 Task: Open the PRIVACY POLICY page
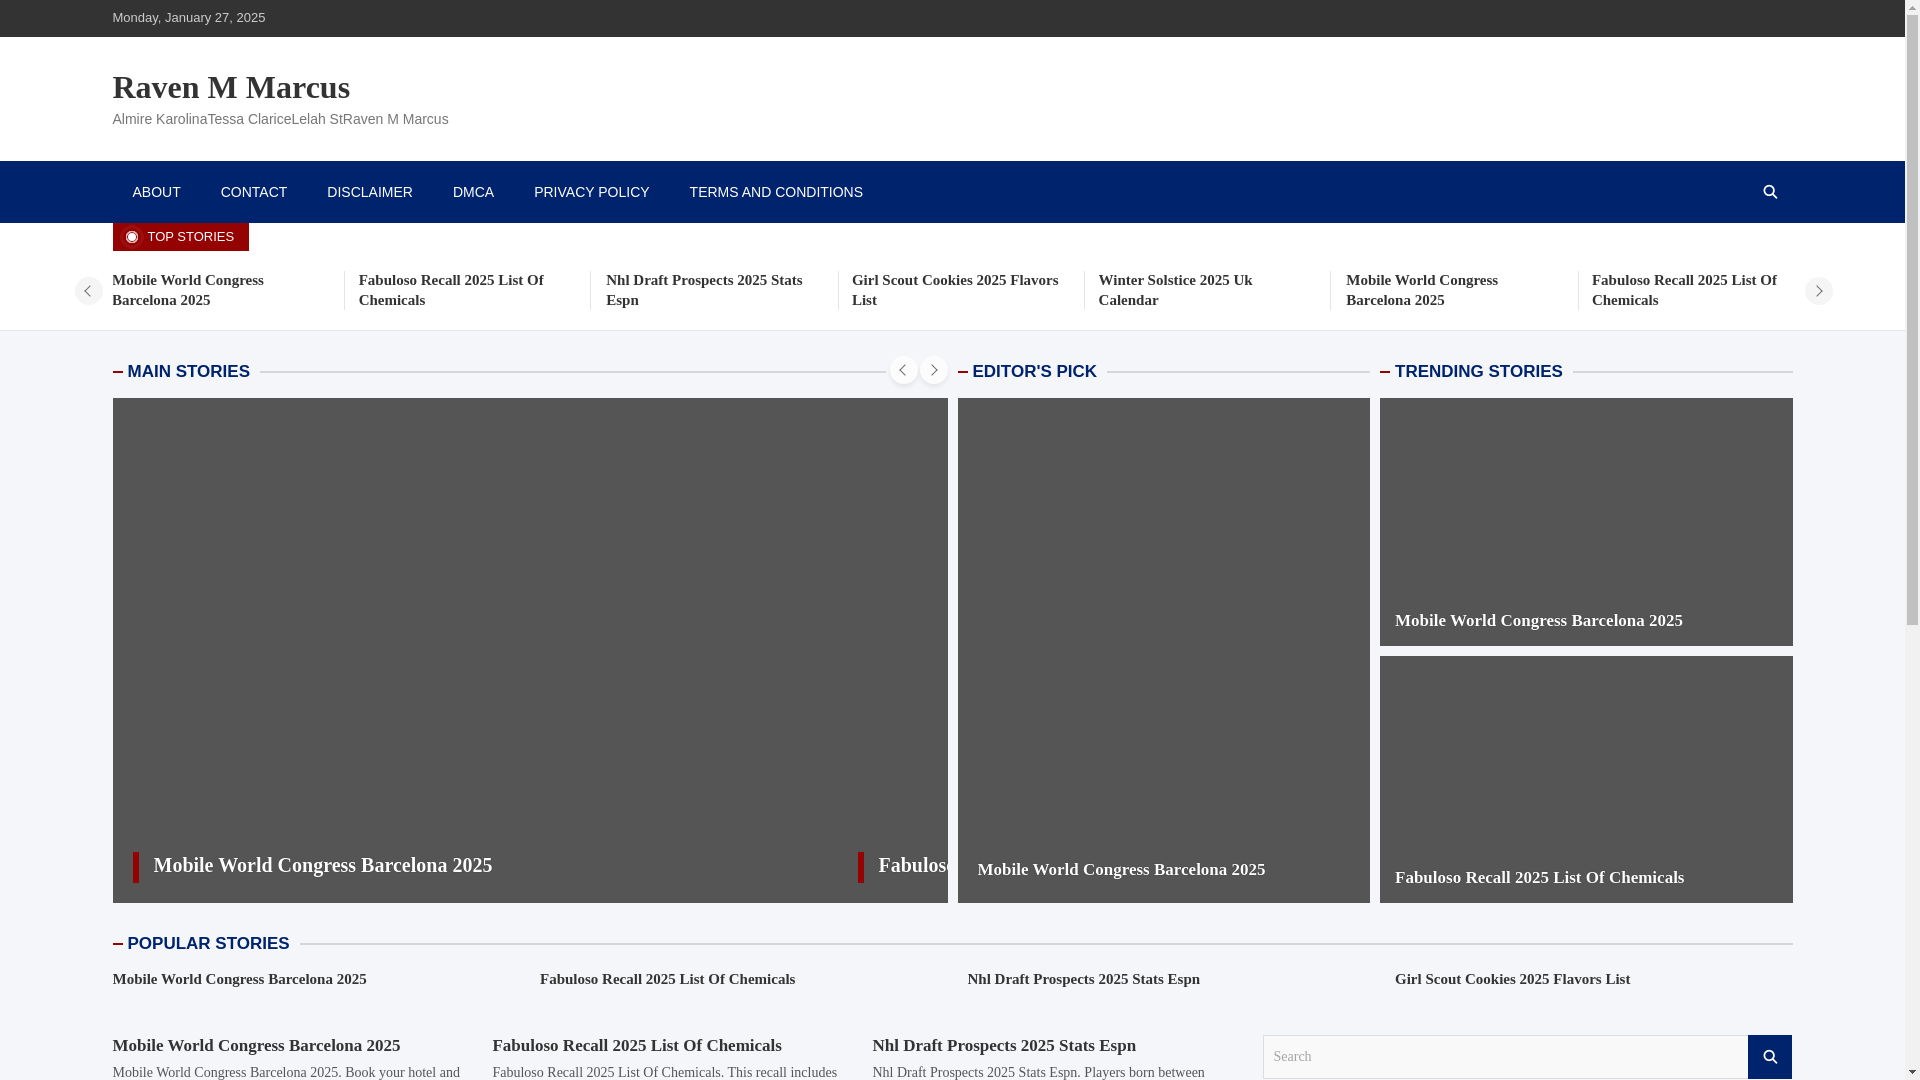pos(591,192)
